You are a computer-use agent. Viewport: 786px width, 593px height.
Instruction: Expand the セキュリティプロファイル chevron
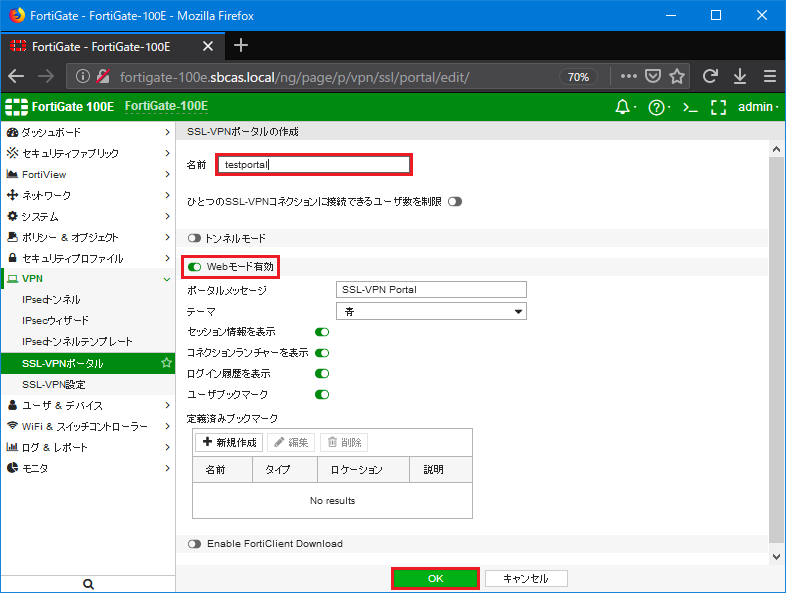[167, 258]
